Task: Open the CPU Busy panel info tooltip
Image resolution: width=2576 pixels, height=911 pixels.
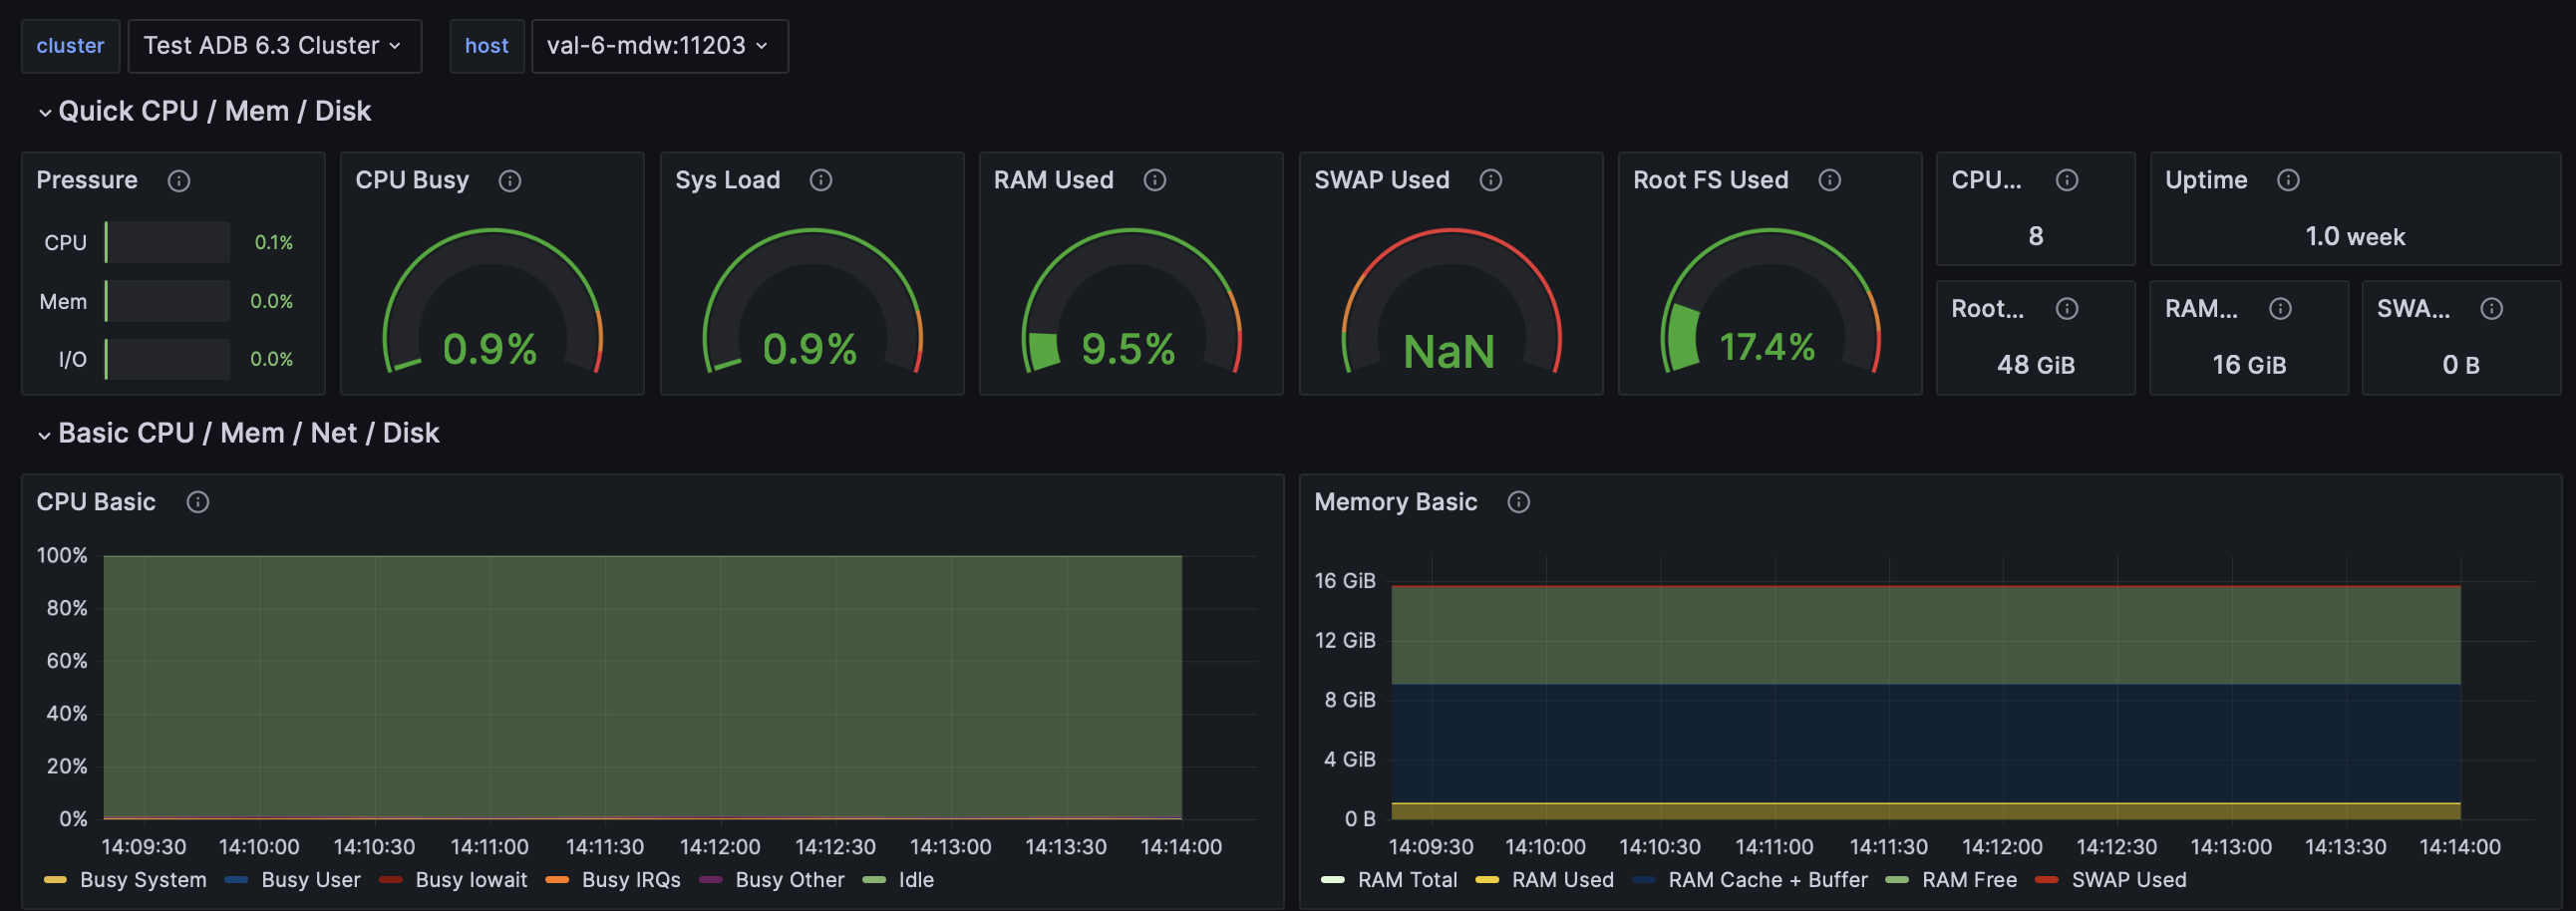Action: click(x=510, y=181)
